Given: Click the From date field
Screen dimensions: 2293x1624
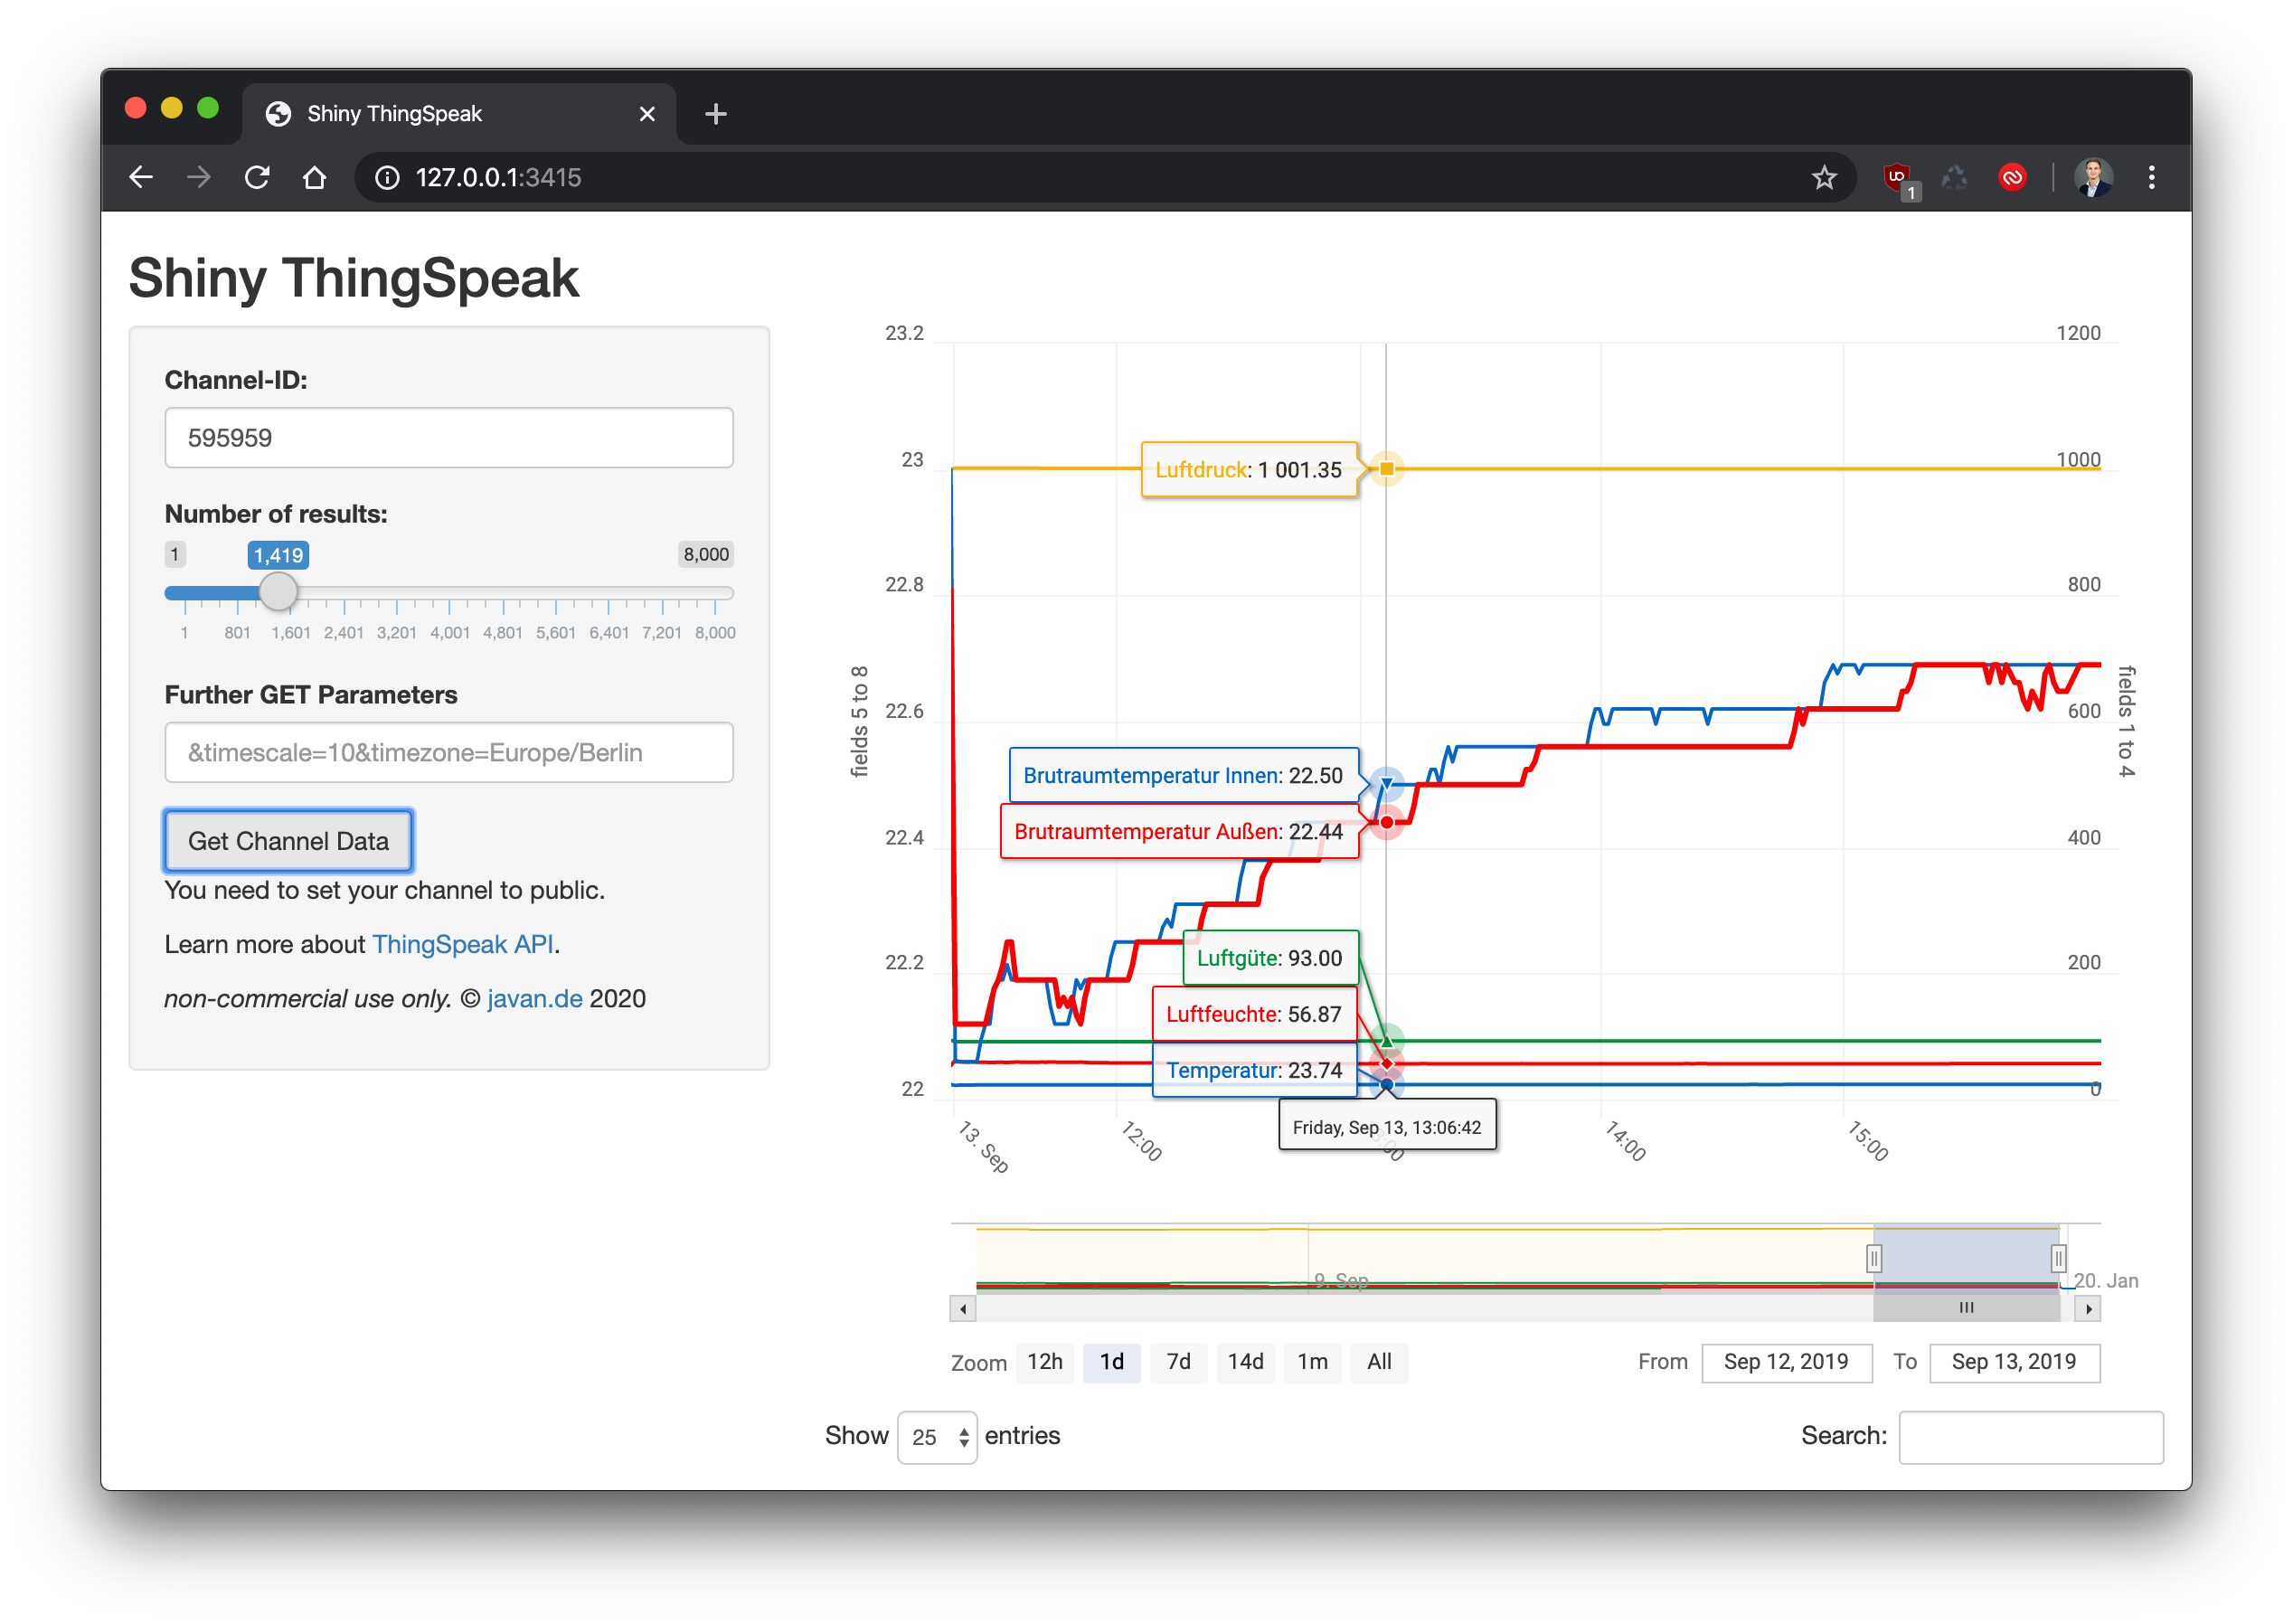Looking at the screenshot, I should [x=1785, y=1361].
